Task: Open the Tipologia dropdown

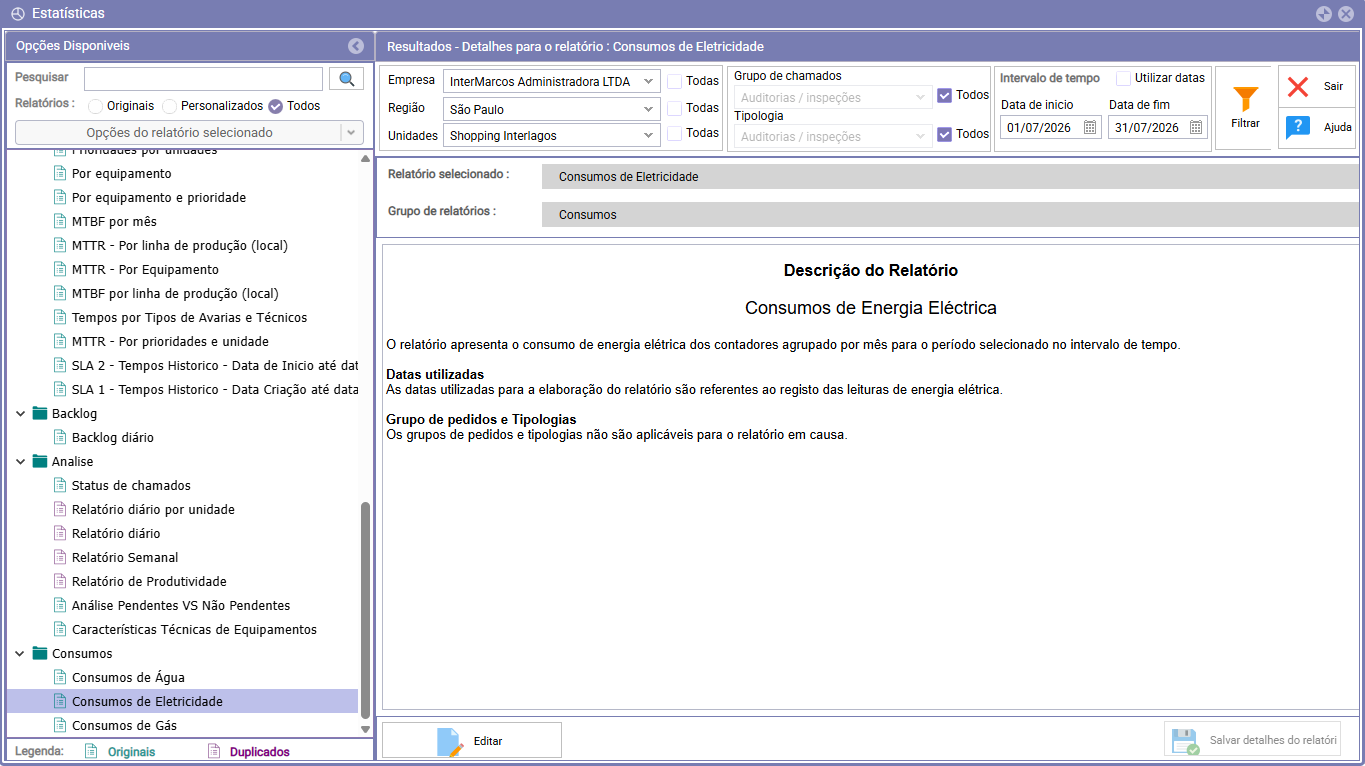Action: point(833,136)
